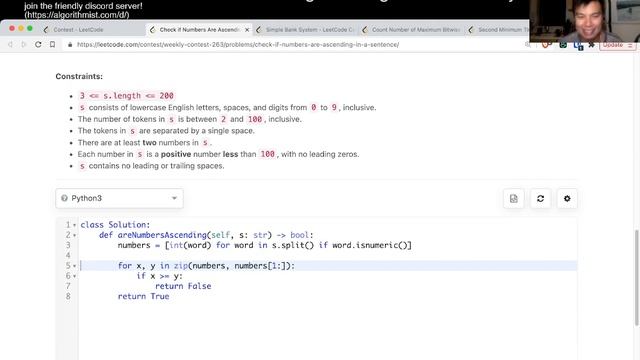Click line number 8 in the gutter
Image resolution: width=640 pixels, height=360 pixels.
68,296
